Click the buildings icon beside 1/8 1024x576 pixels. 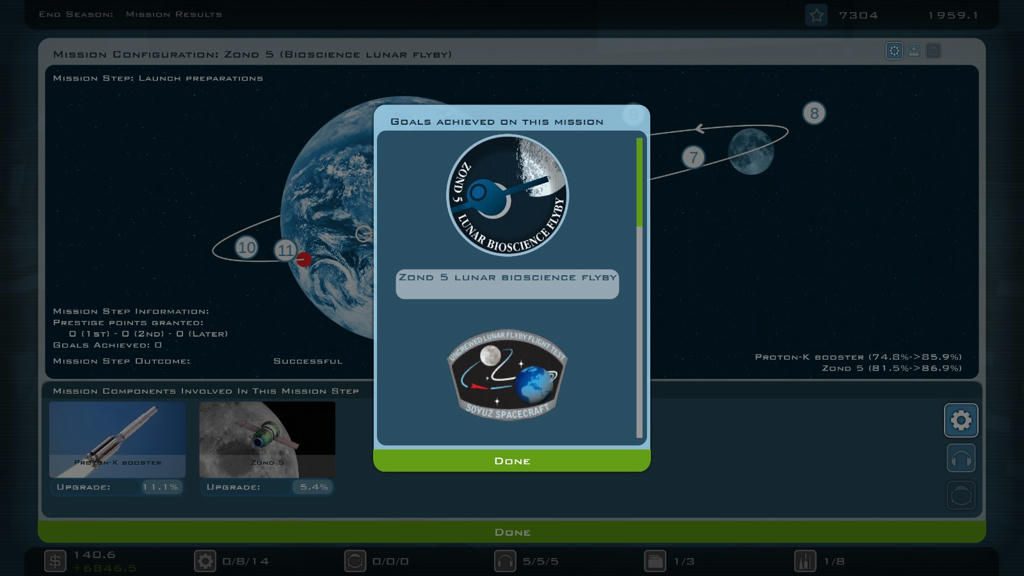click(x=805, y=560)
